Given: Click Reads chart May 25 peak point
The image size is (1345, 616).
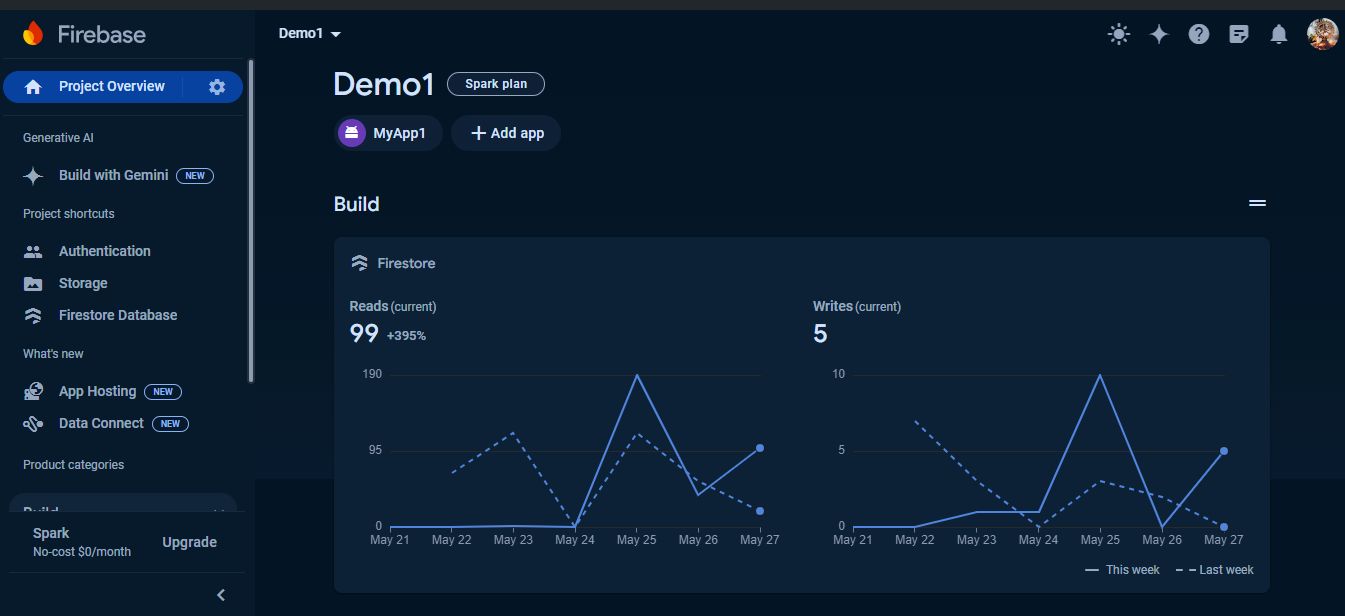Looking at the screenshot, I should coord(636,375).
